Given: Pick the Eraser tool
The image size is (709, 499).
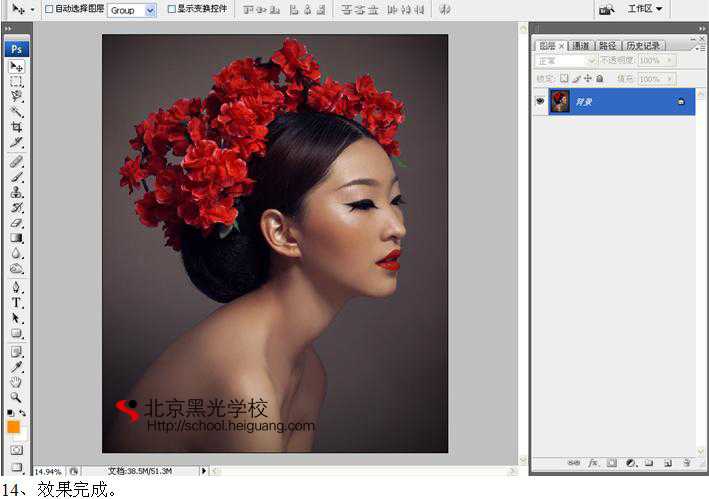Looking at the screenshot, I should tap(17, 223).
